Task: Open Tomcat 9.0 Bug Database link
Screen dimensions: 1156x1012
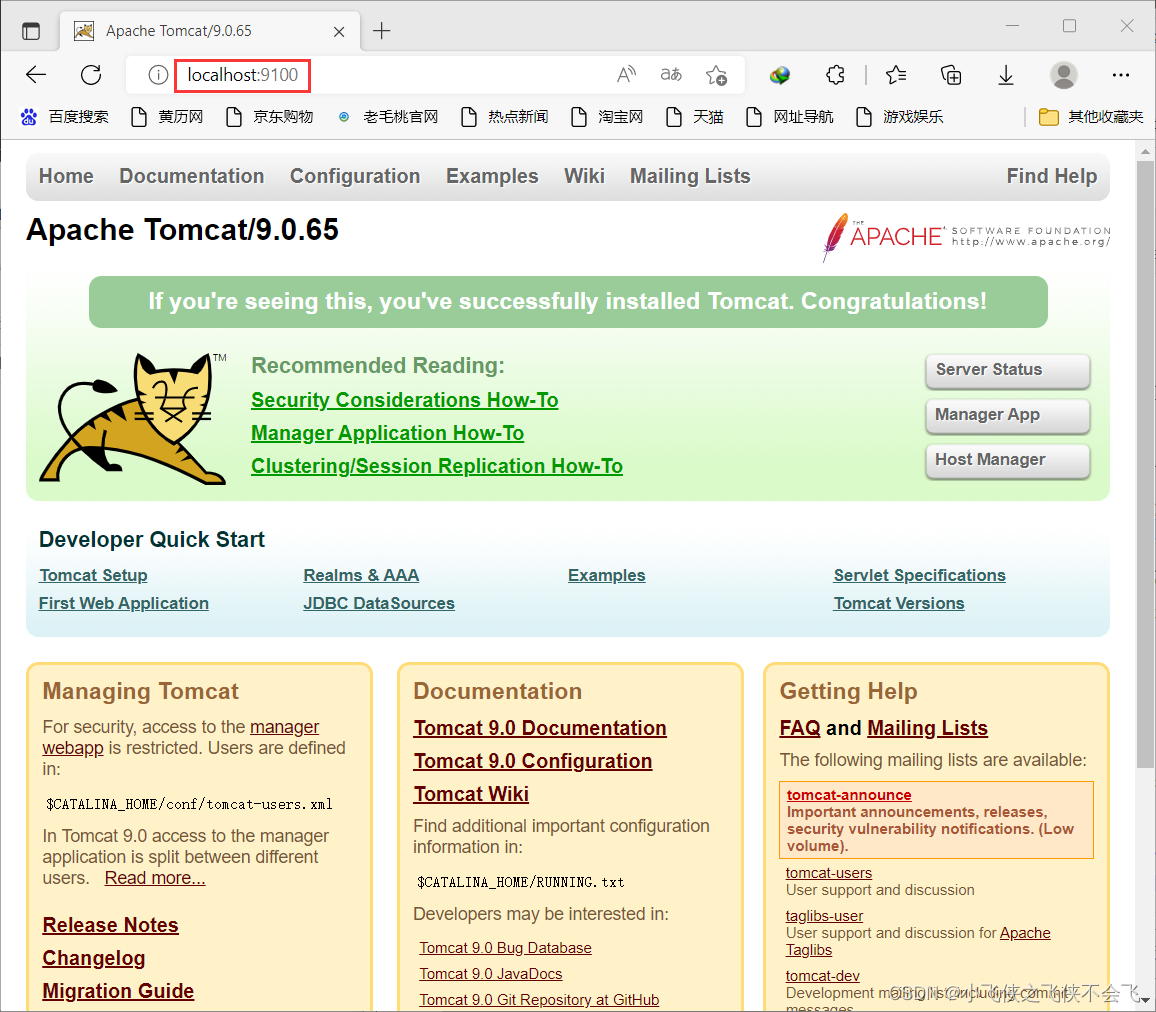Action: [x=505, y=949]
